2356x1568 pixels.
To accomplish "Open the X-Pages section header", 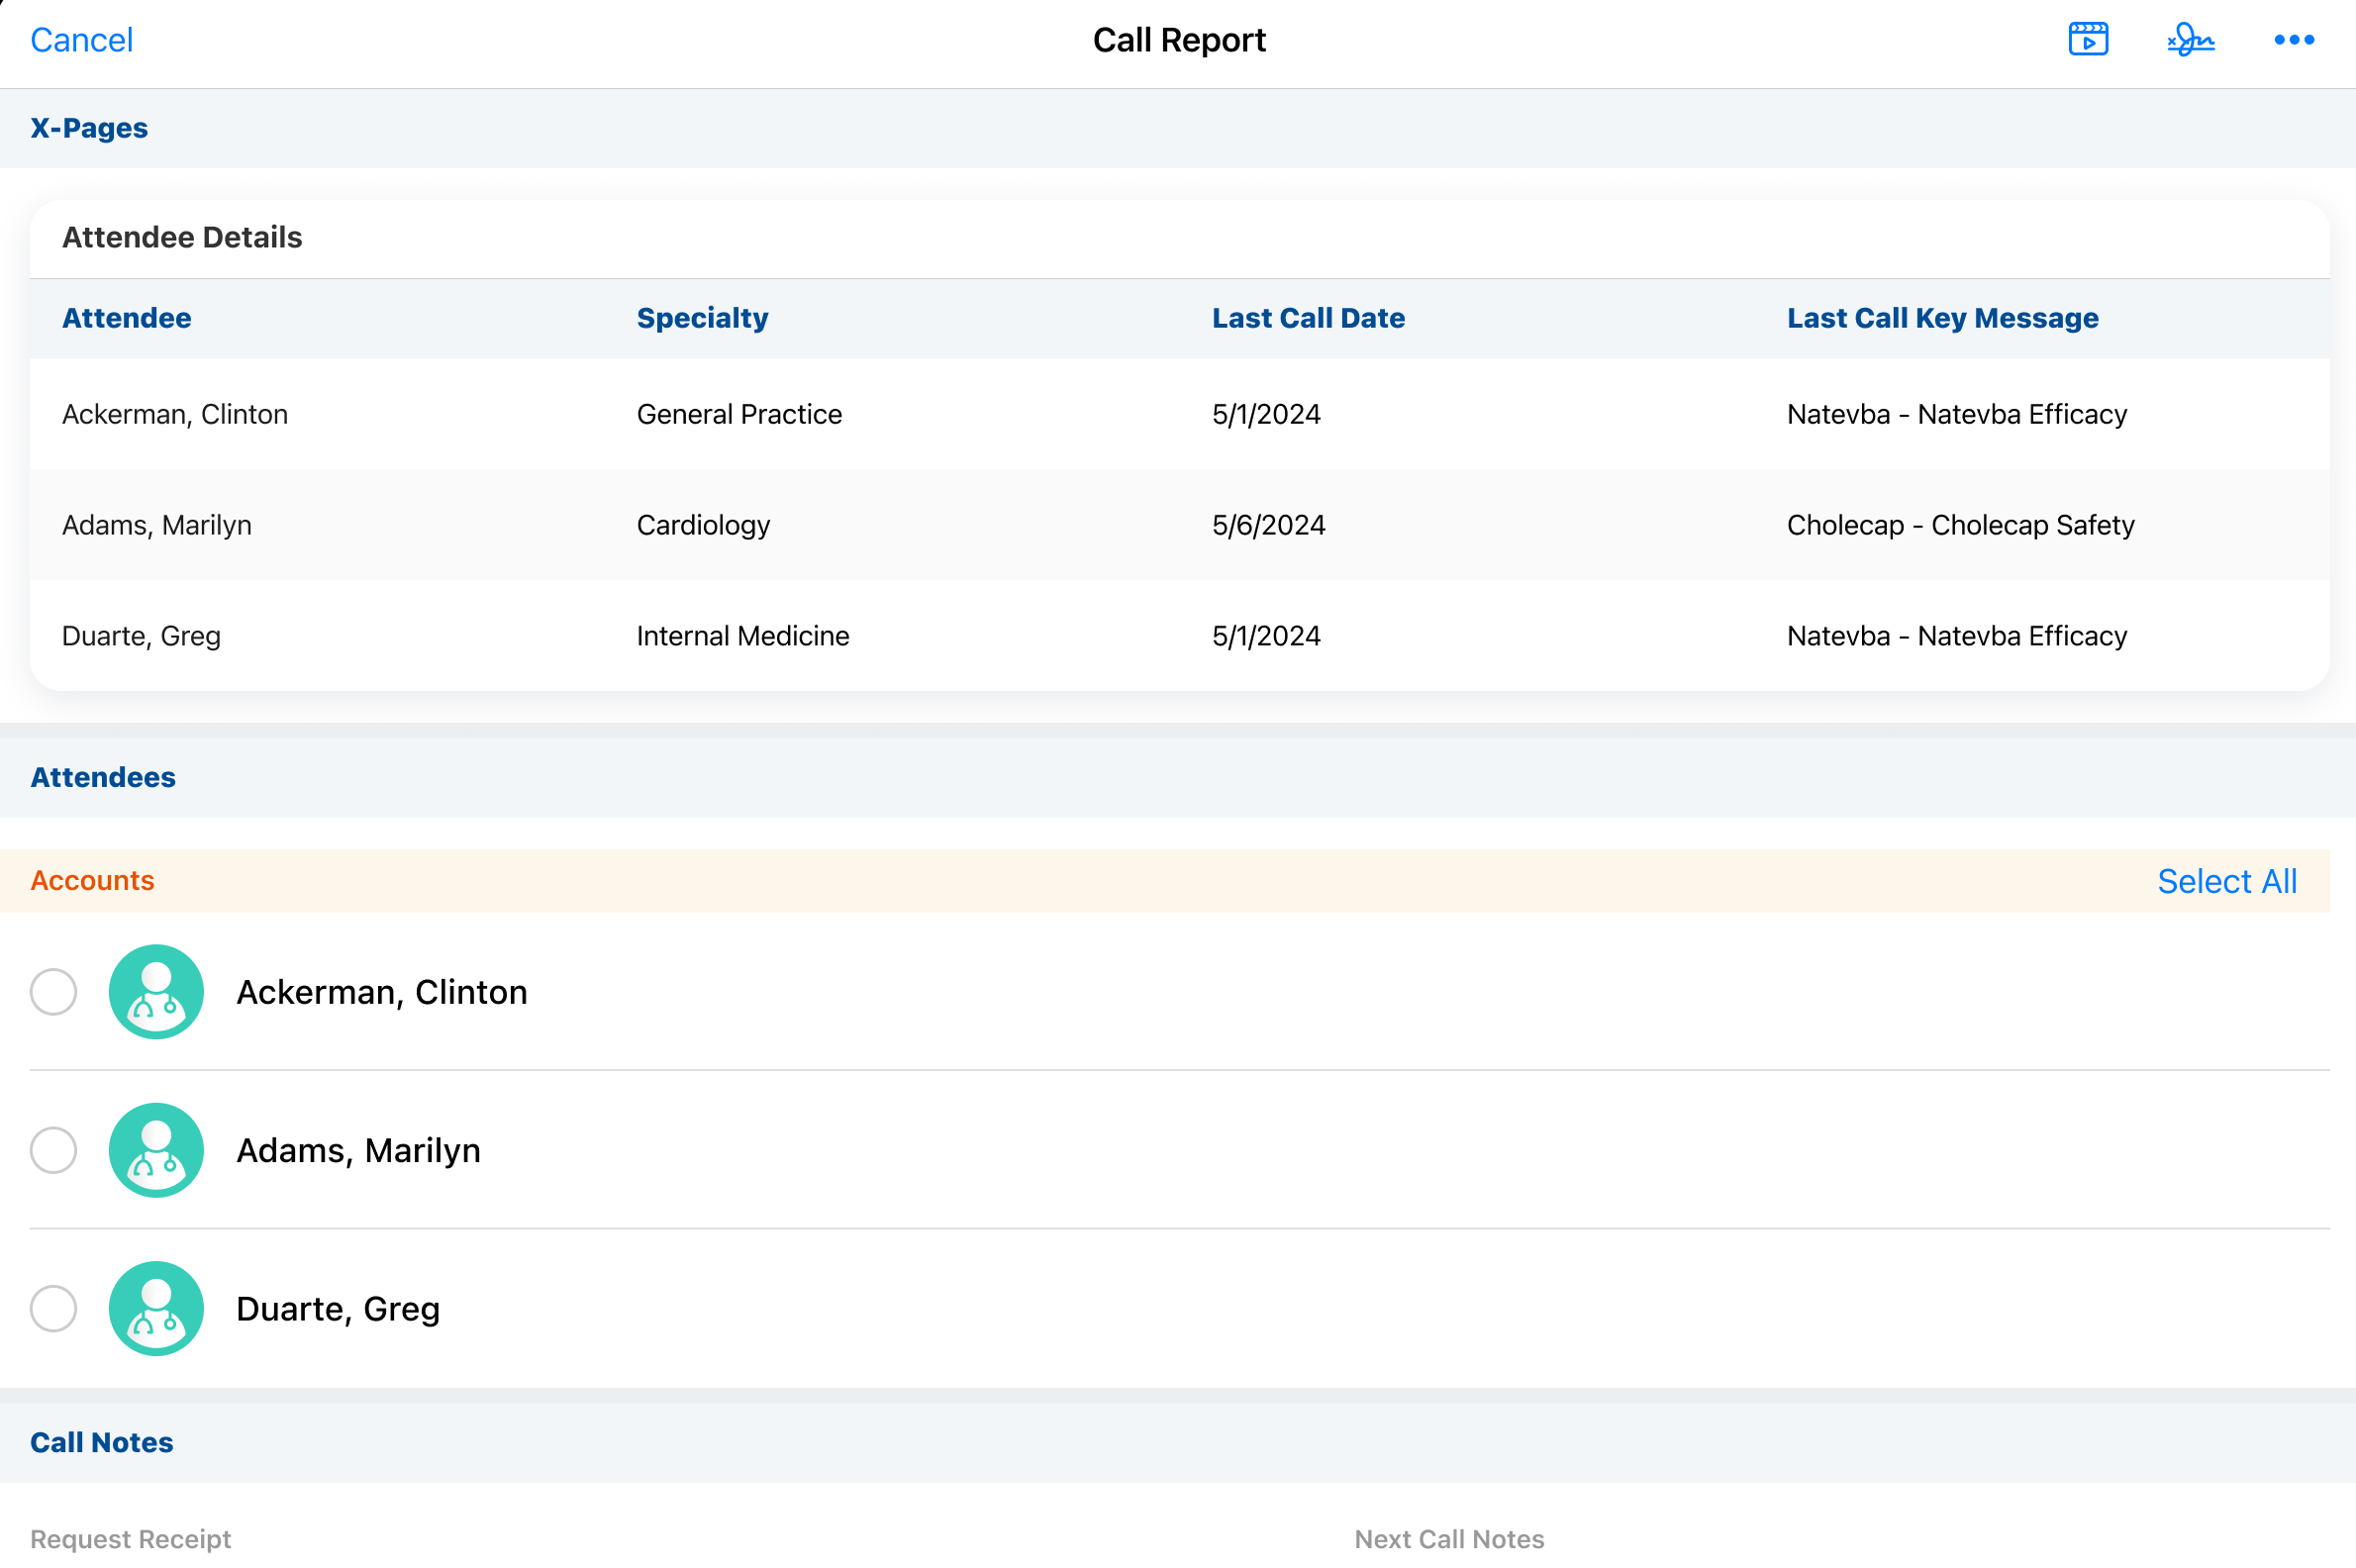I will pyautogui.click(x=89, y=128).
